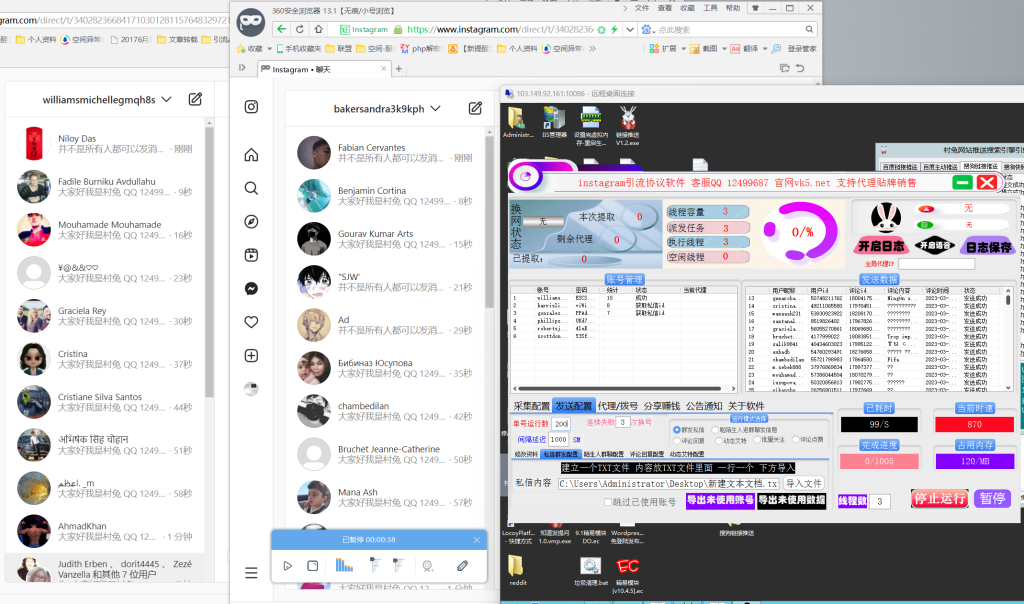Click the 导入文件 button
Image resolution: width=1024 pixels, height=604 pixels.
point(803,483)
